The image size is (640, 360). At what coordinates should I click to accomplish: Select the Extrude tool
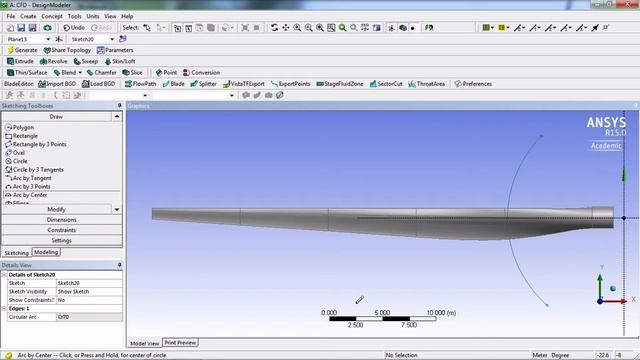[x=20, y=61]
